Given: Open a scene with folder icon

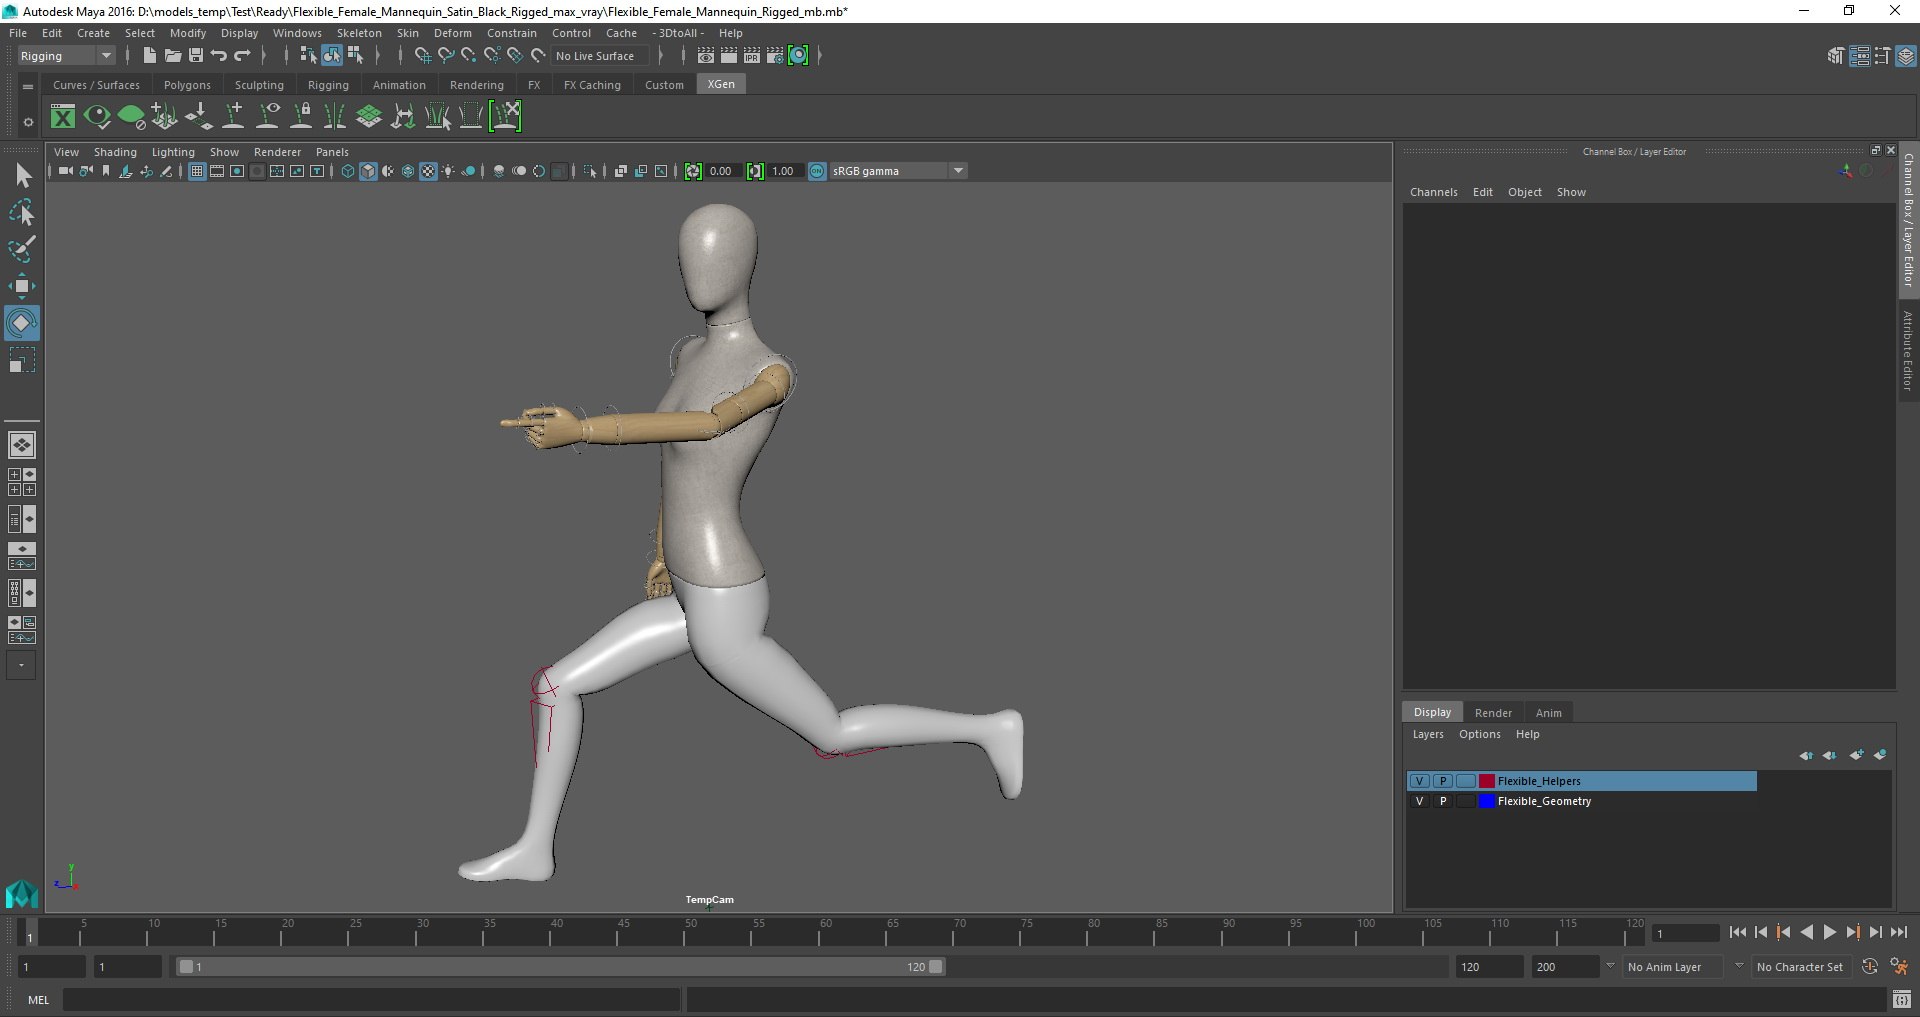Looking at the screenshot, I should click(x=173, y=56).
